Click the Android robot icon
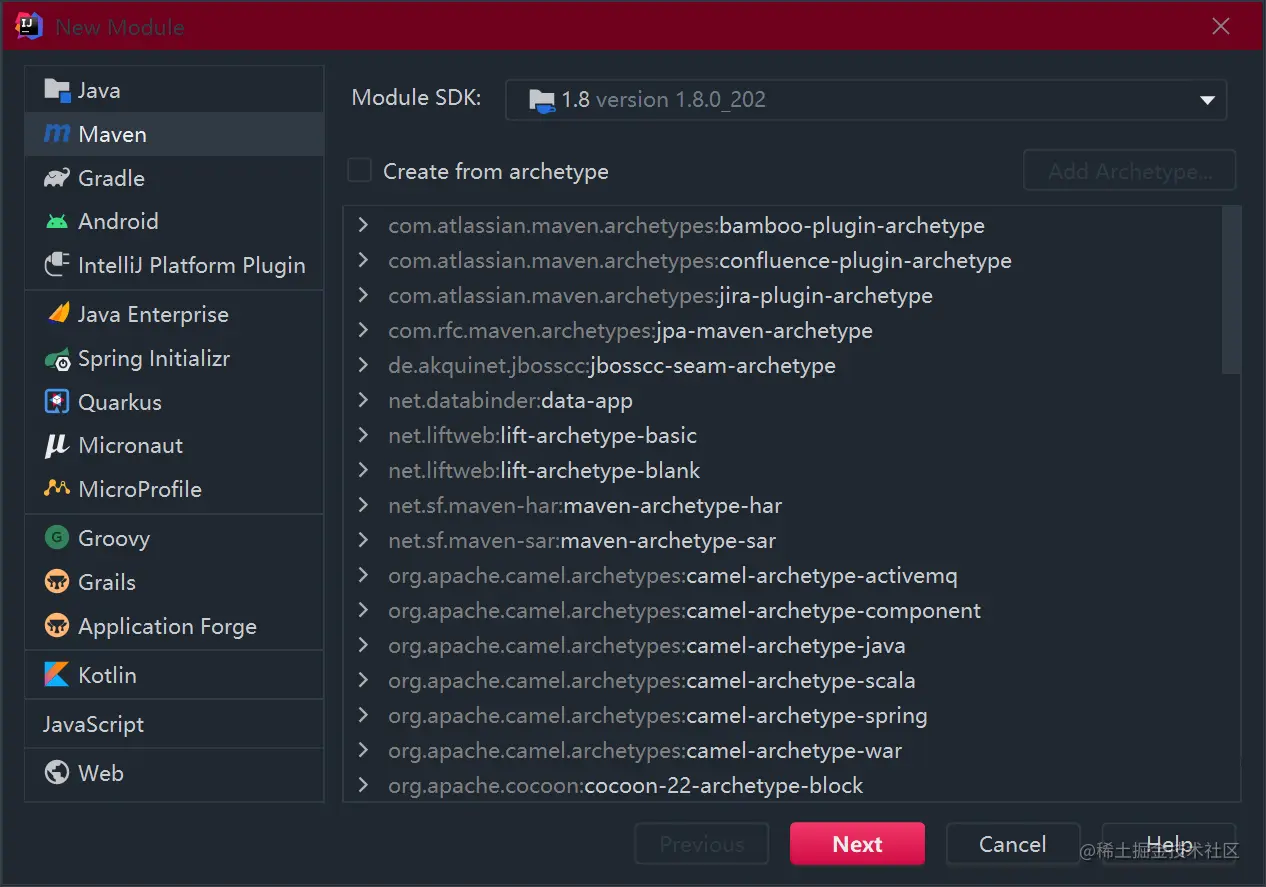The height and width of the screenshot is (887, 1266). point(57,221)
